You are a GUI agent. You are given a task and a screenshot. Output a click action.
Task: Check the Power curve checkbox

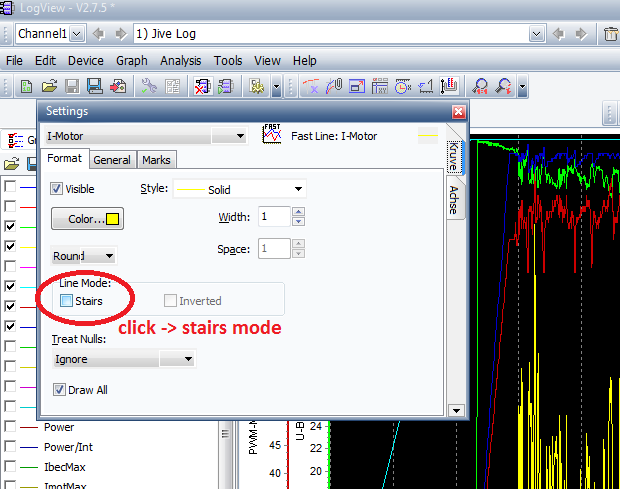[10, 427]
